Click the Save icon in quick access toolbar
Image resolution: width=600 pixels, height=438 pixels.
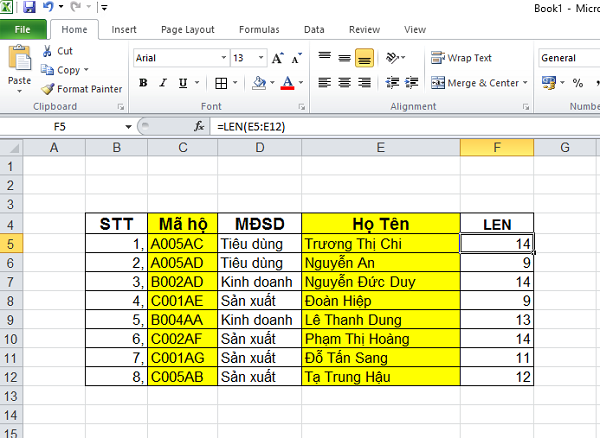(29, 7)
